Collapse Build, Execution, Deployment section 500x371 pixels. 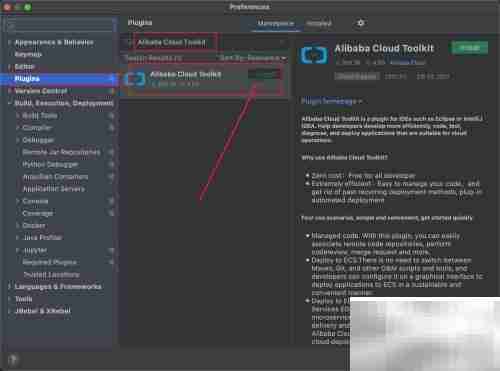pos(9,103)
